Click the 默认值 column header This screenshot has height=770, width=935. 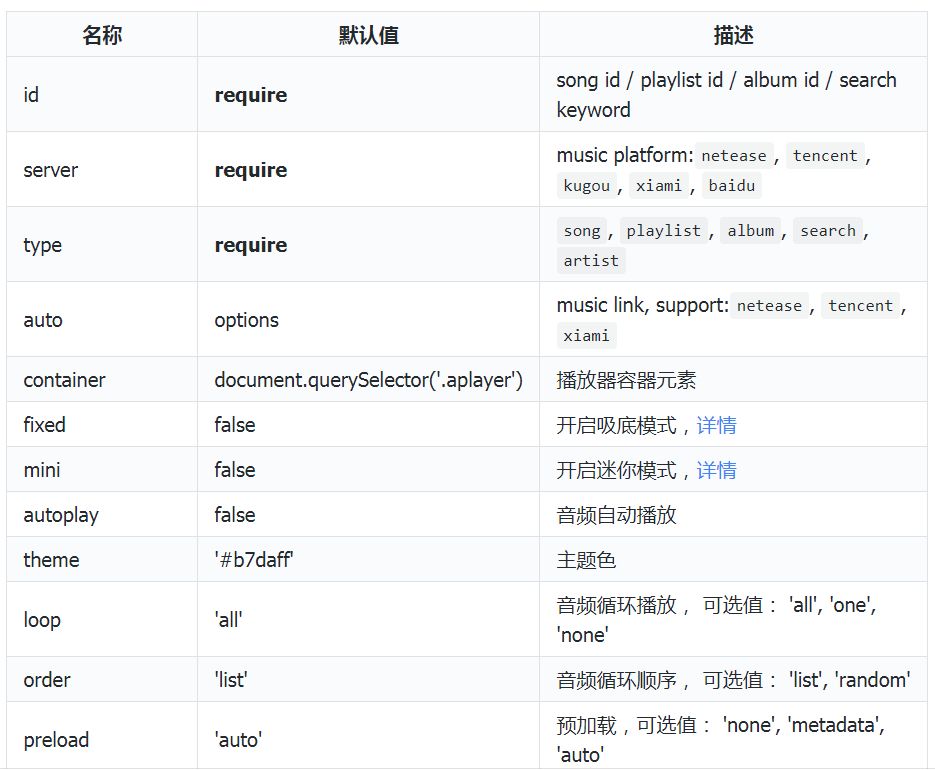coord(368,35)
